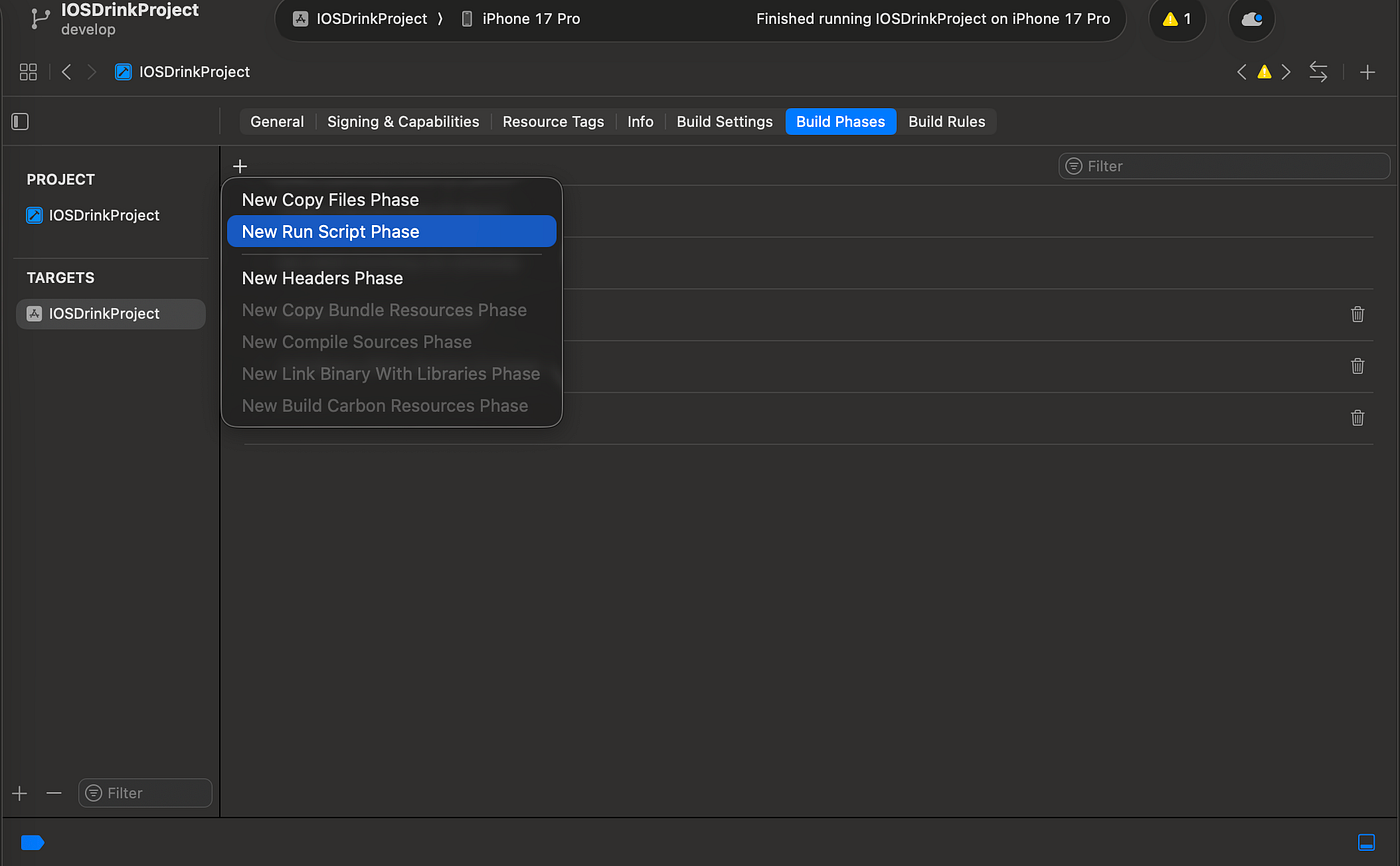
Task: Click the Finished running IOSDrinkProject status message
Action: 933,19
